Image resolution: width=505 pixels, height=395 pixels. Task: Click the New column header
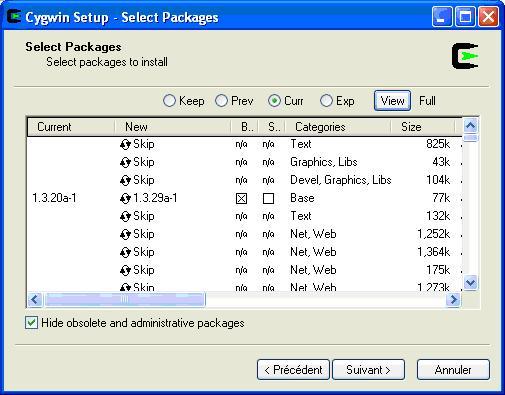[173, 127]
